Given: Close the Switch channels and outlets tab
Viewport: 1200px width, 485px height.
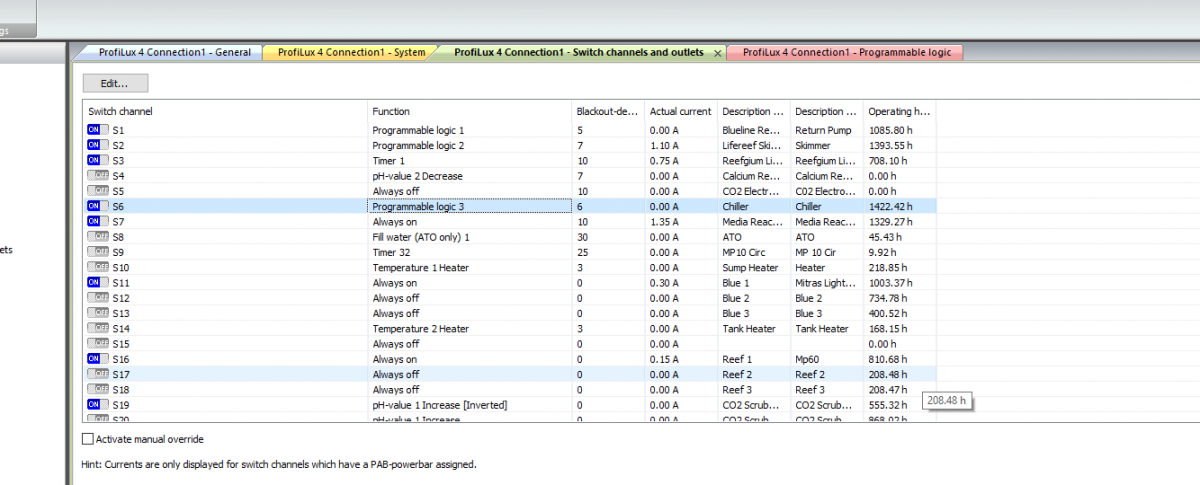Looking at the screenshot, I should tap(716, 53).
